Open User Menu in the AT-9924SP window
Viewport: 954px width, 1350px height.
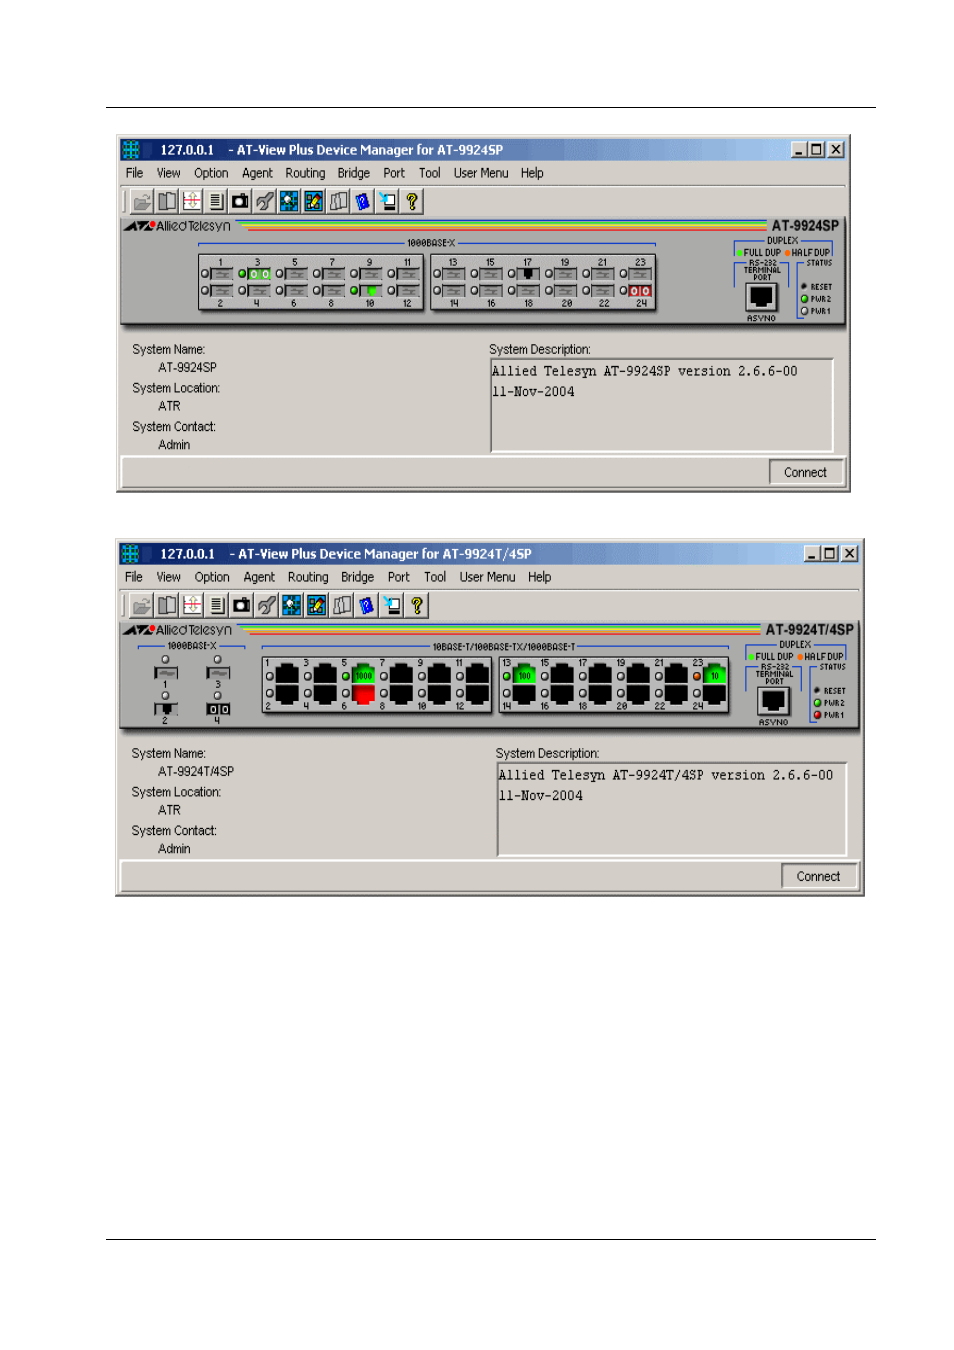481,173
